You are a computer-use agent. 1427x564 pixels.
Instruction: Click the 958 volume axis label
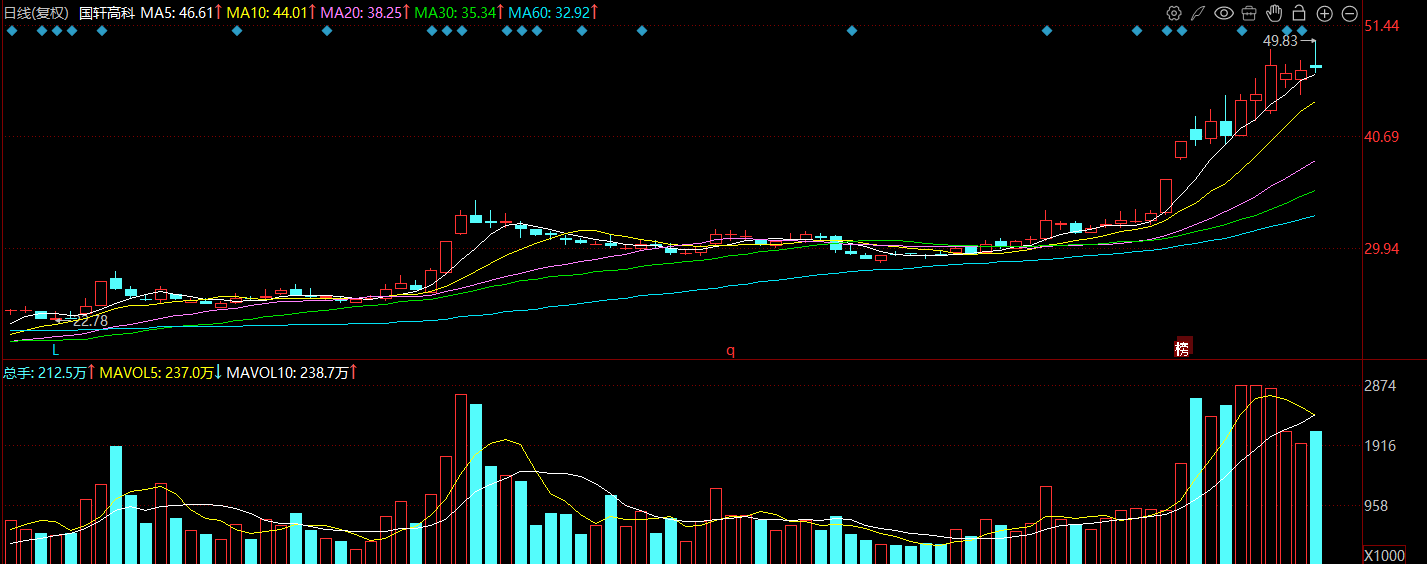click(1376, 506)
